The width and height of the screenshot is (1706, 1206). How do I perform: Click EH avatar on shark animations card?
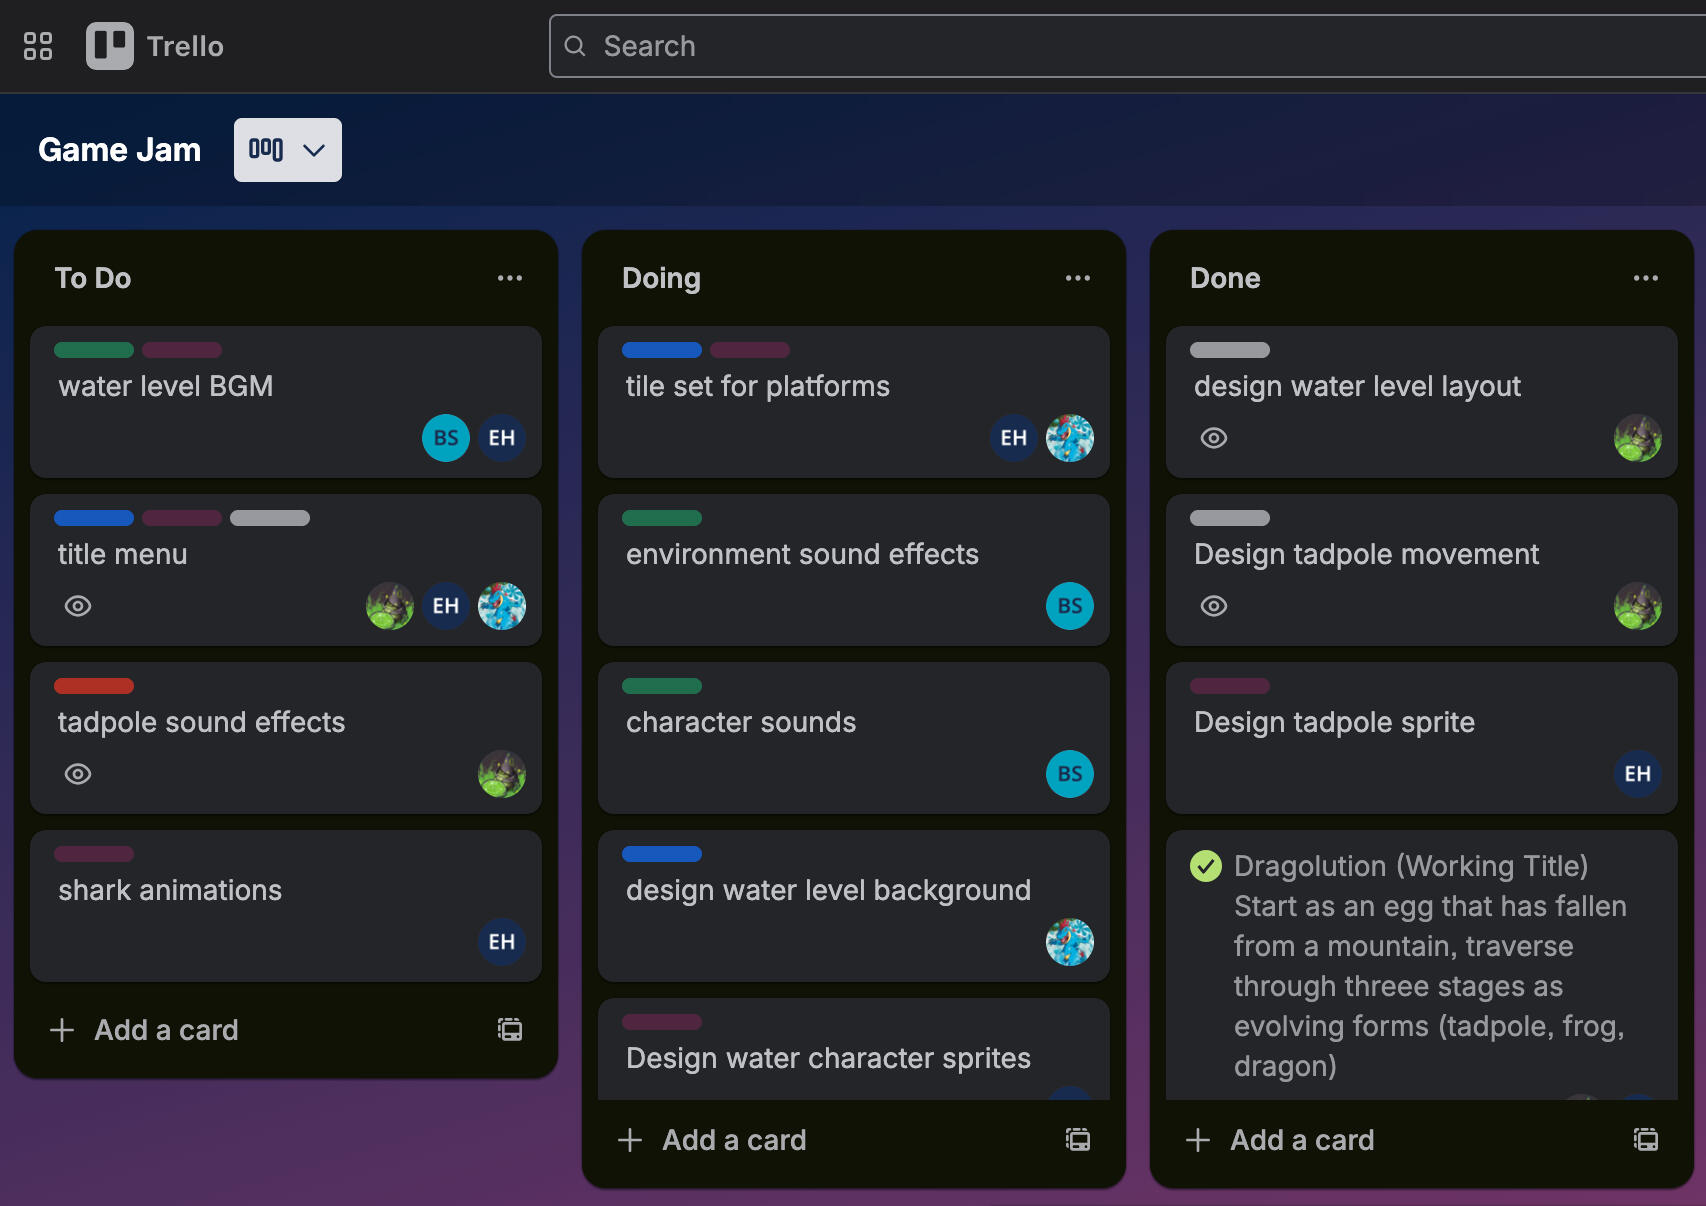tap(502, 942)
